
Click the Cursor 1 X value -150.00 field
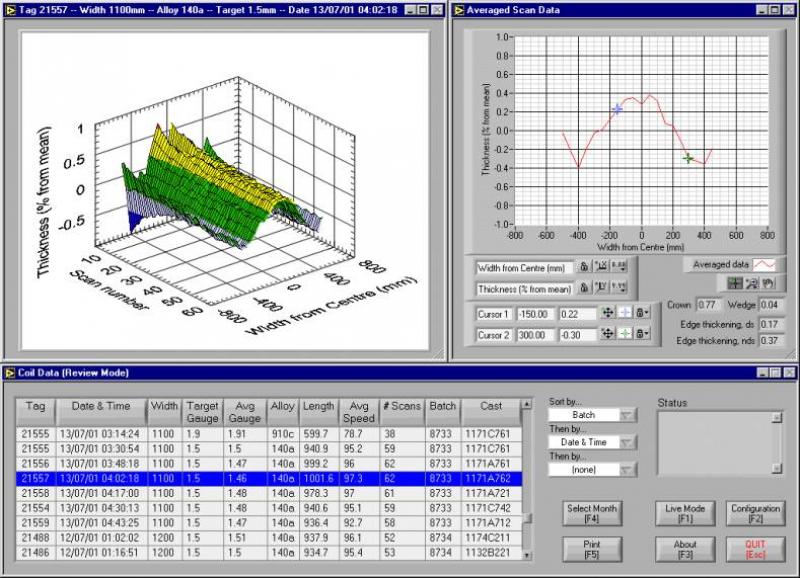coord(535,314)
